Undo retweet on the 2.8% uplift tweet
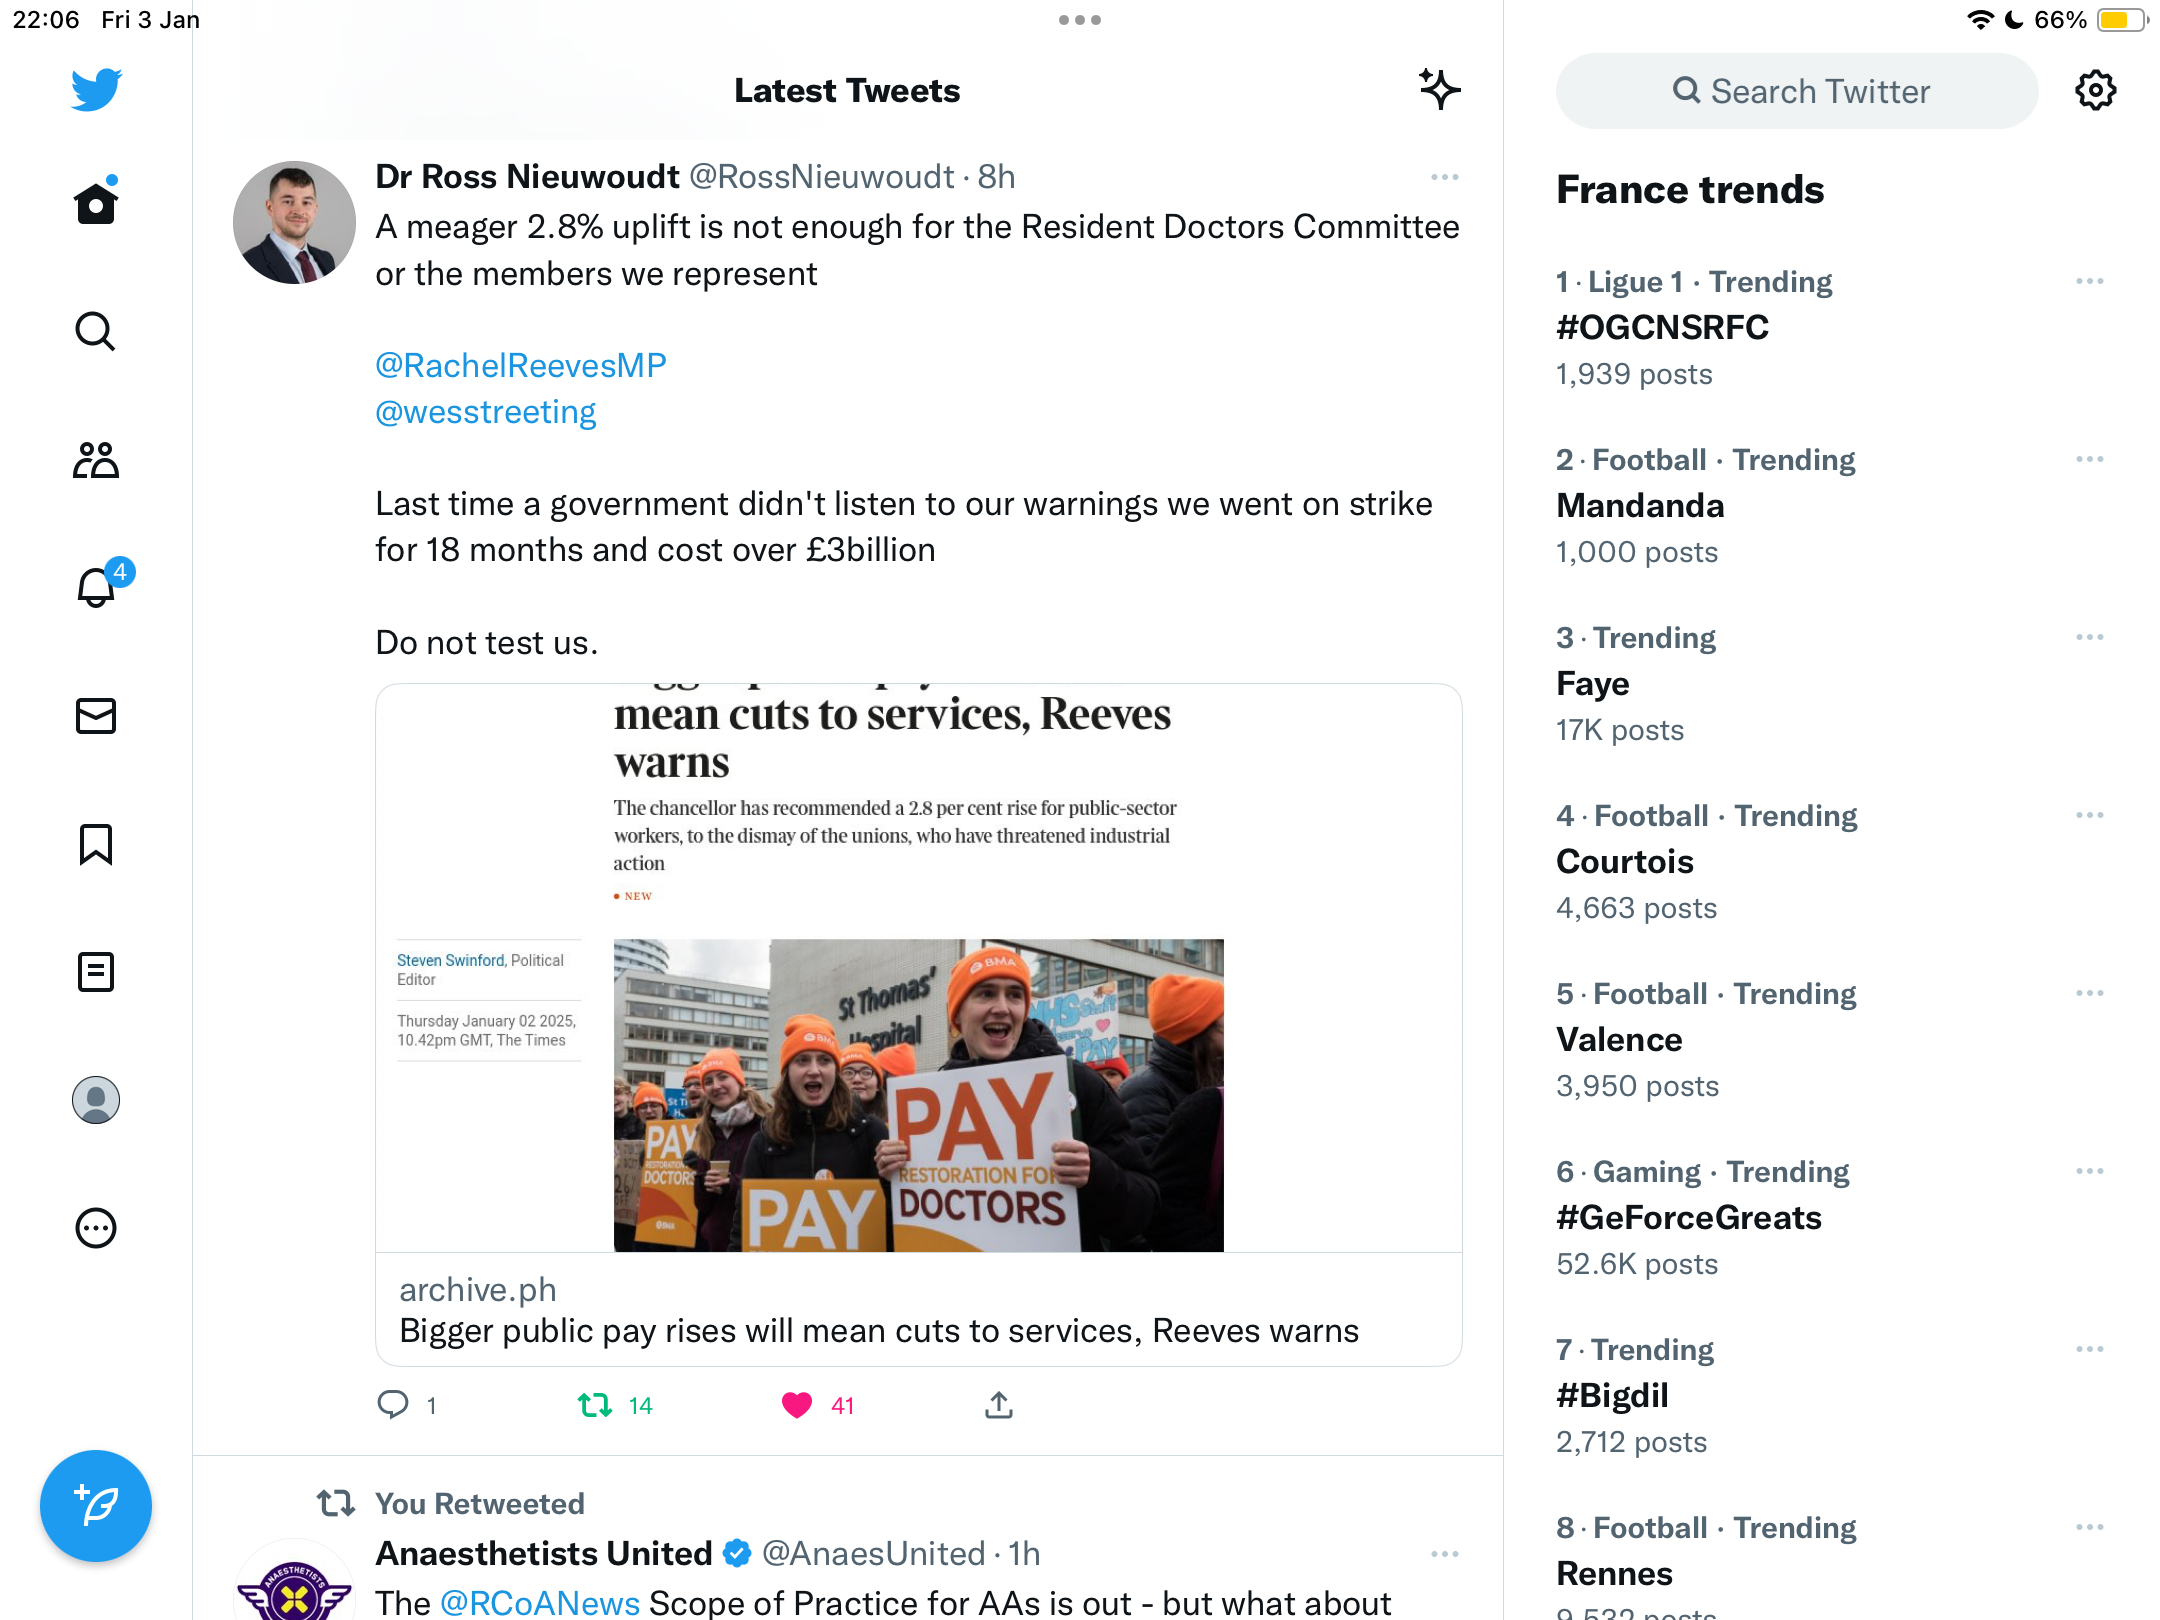 click(595, 1405)
